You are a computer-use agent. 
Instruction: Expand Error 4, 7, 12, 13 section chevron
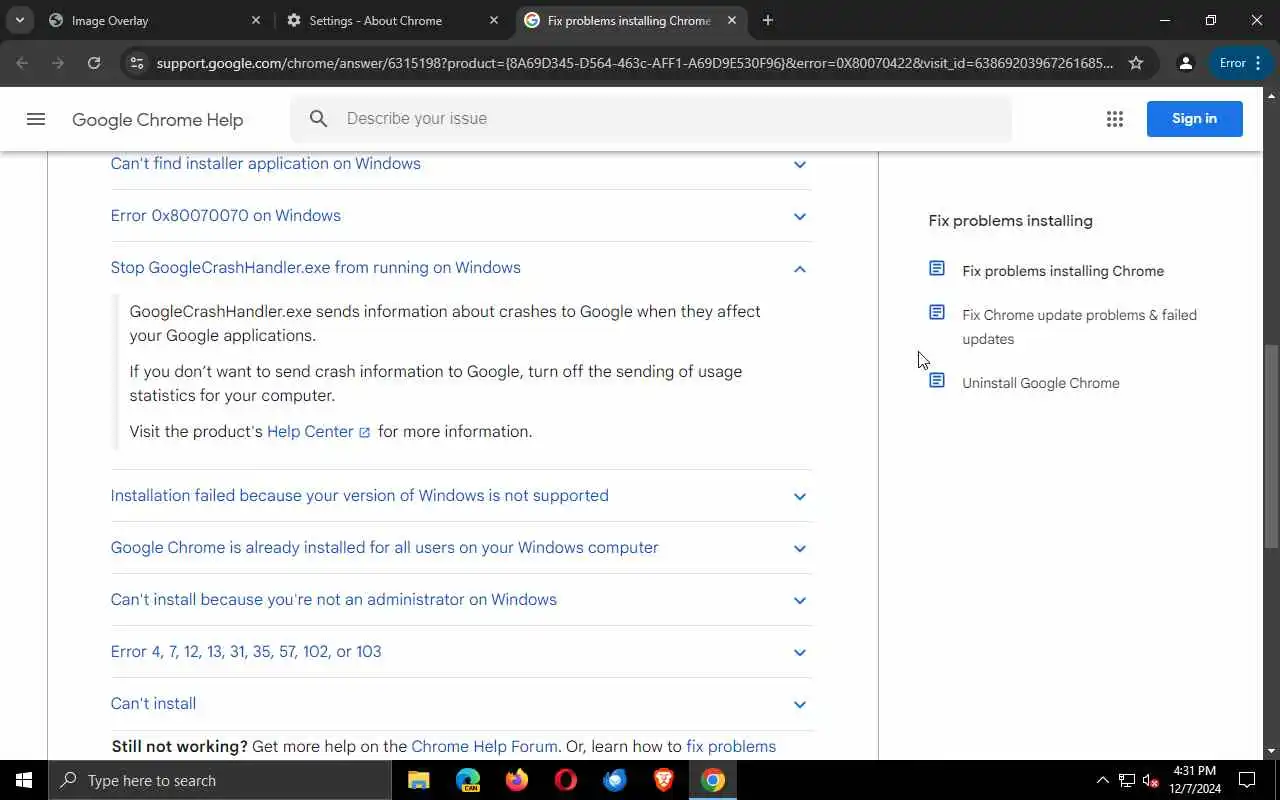pos(799,652)
